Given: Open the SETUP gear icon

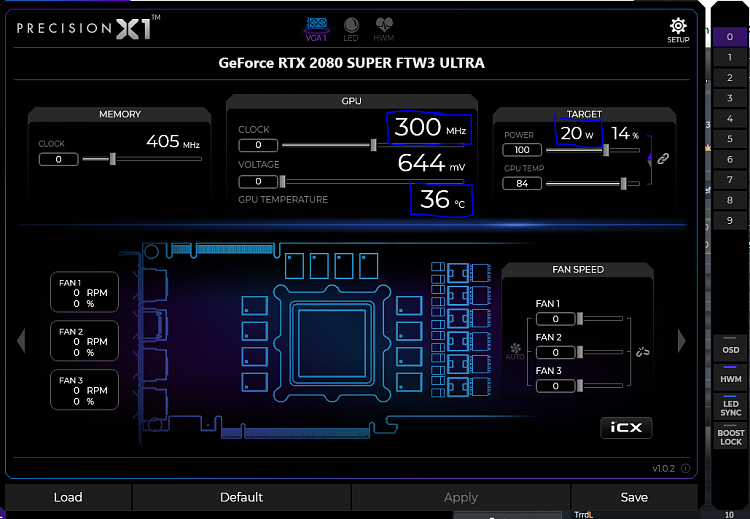Looking at the screenshot, I should pyautogui.click(x=678, y=30).
